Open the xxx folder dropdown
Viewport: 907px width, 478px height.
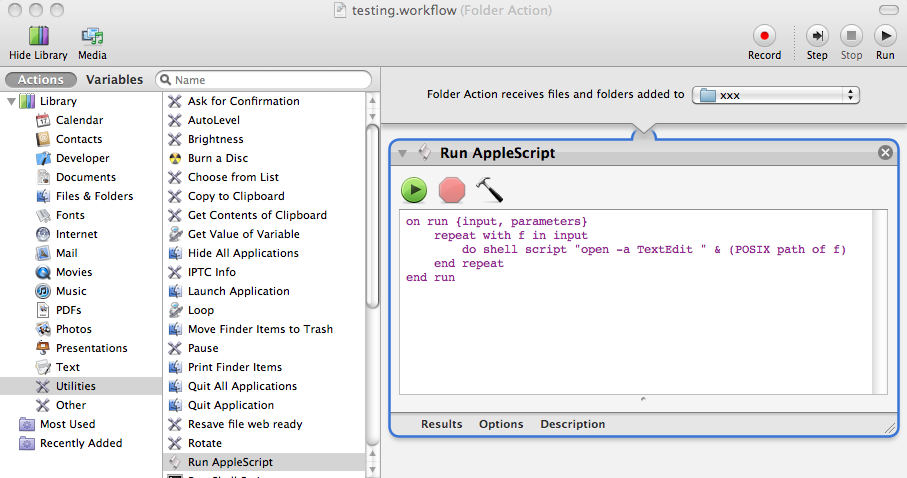pyautogui.click(x=777, y=95)
